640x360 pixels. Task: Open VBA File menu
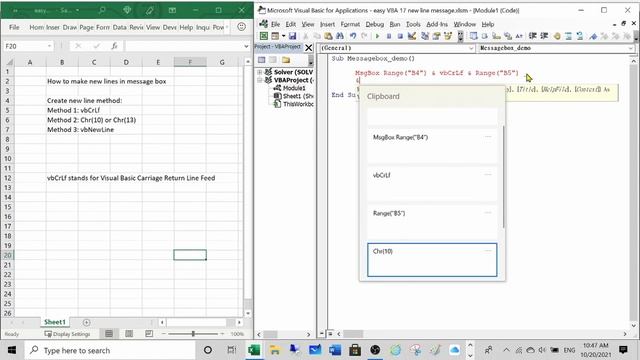point(276,24)
